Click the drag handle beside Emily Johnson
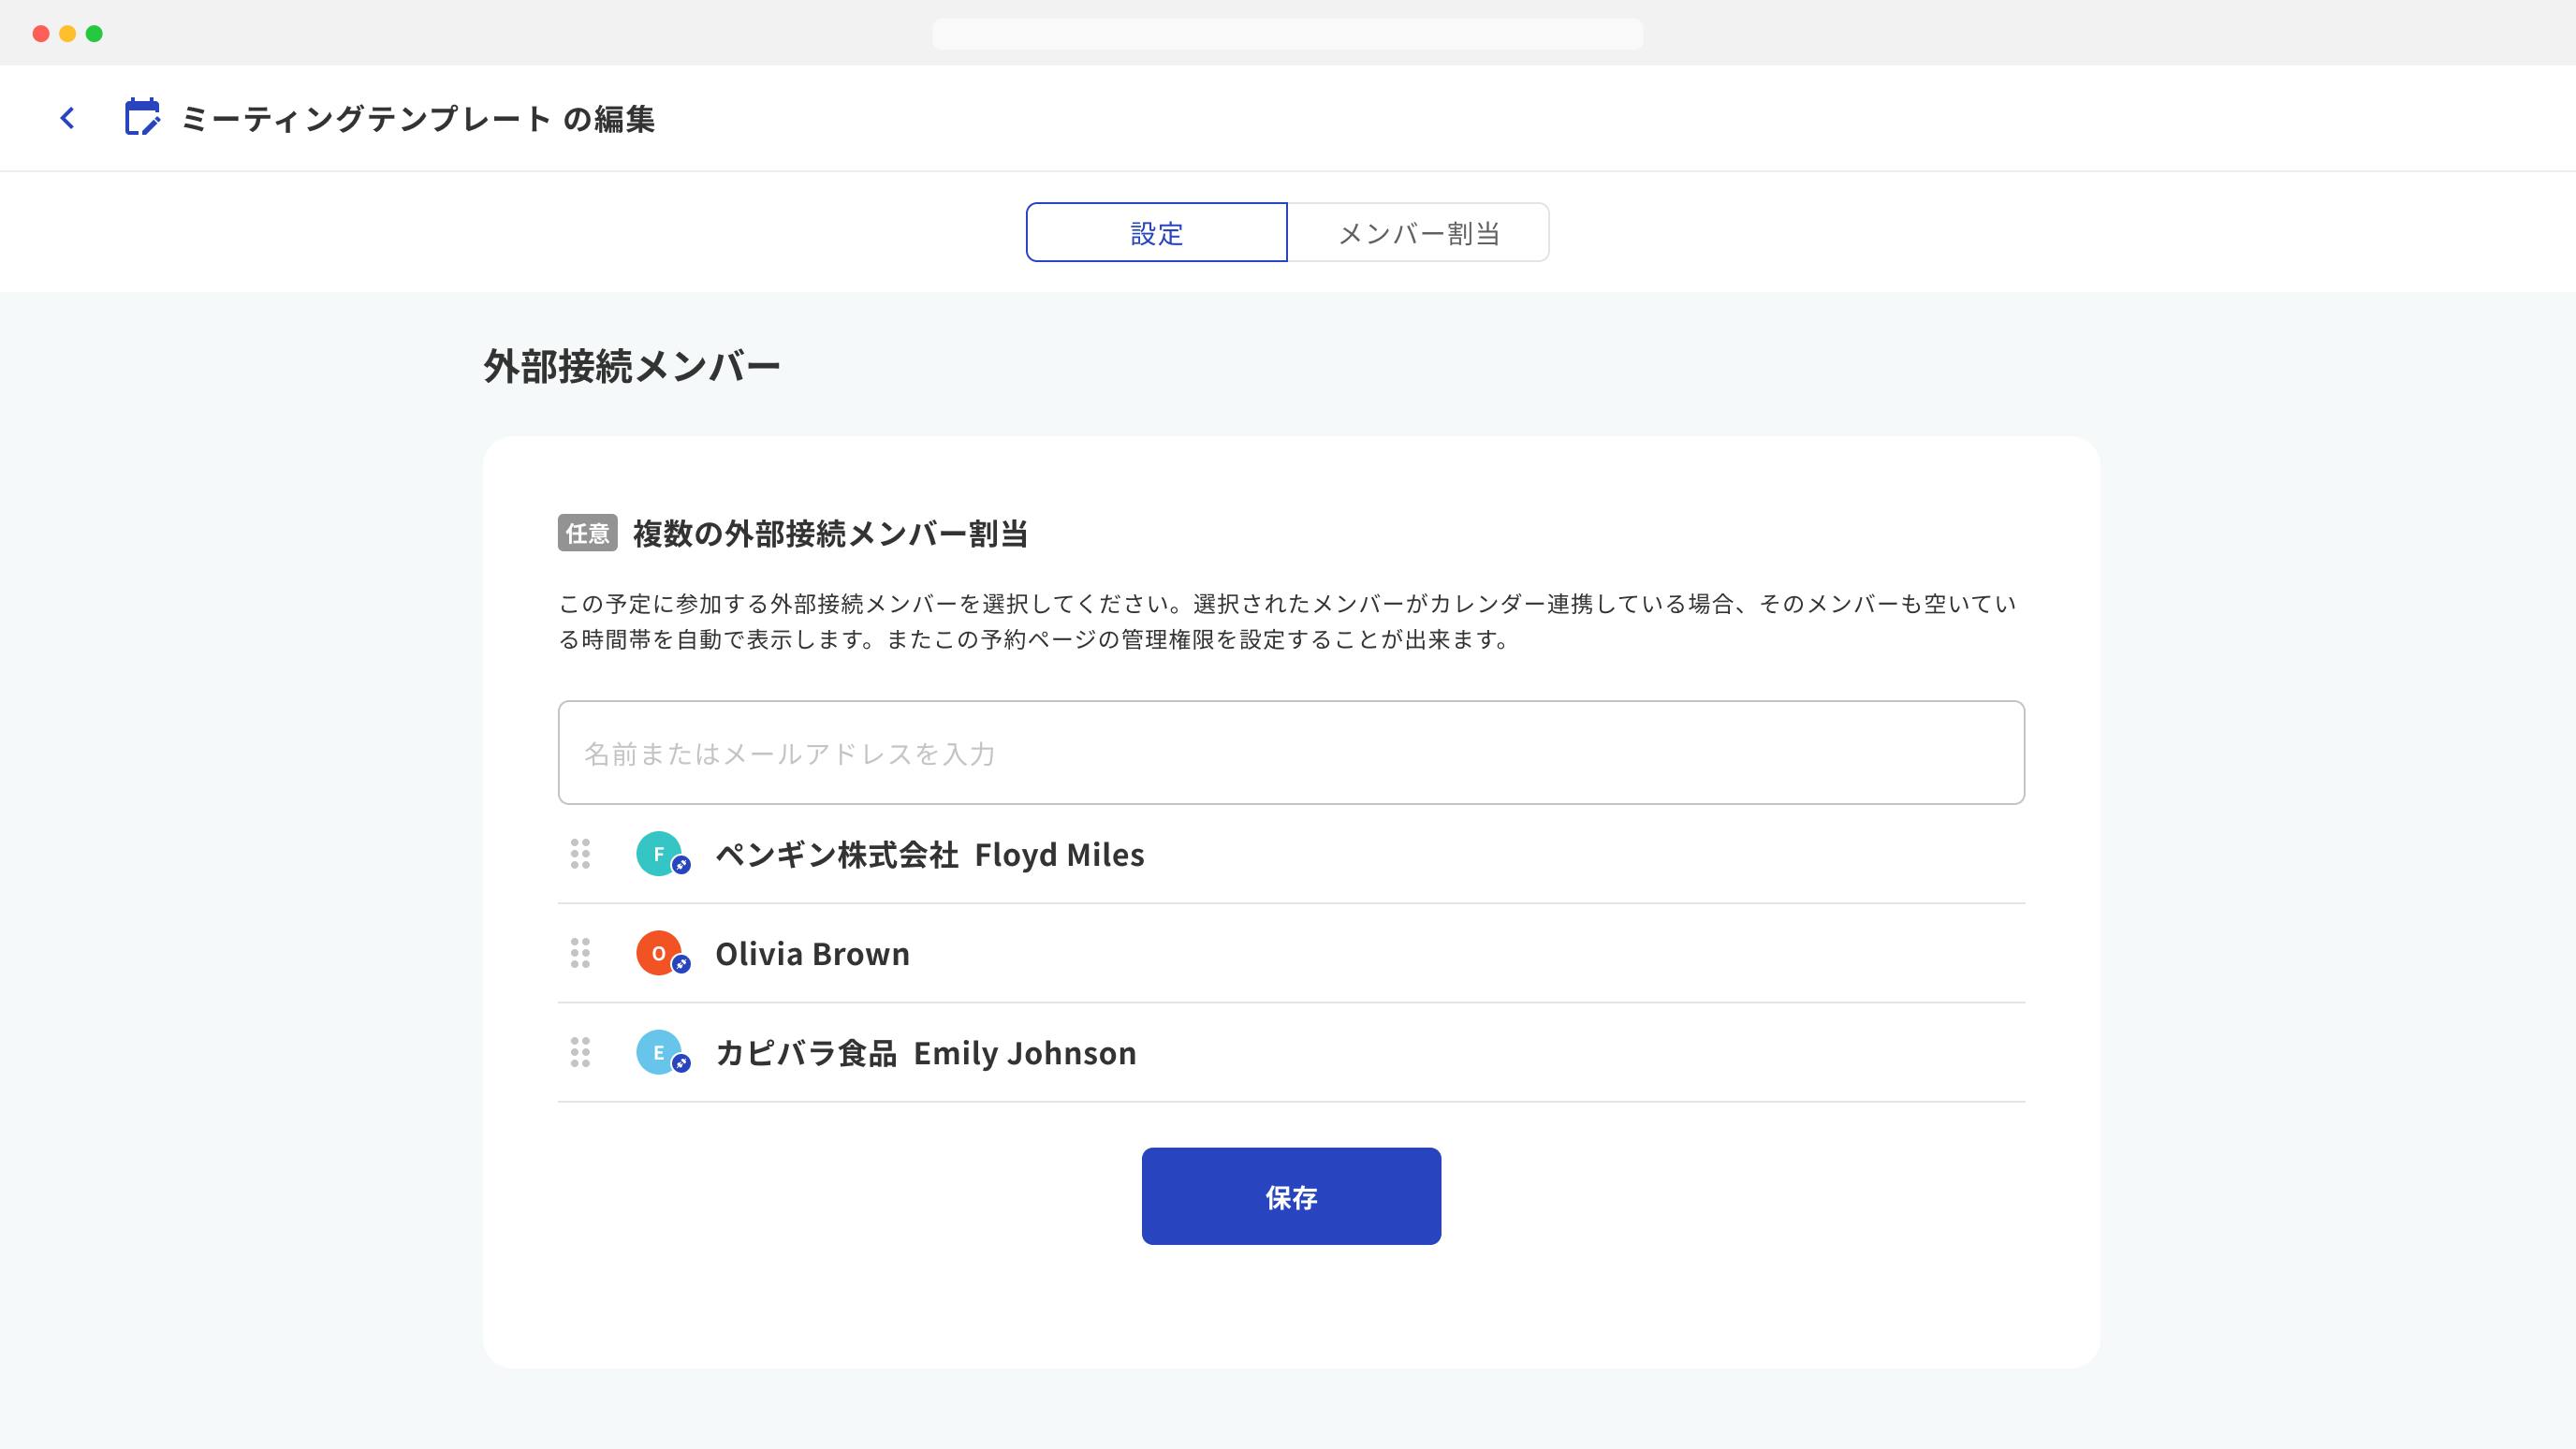The image size is (2576, 1449). tap(581, 1052)
